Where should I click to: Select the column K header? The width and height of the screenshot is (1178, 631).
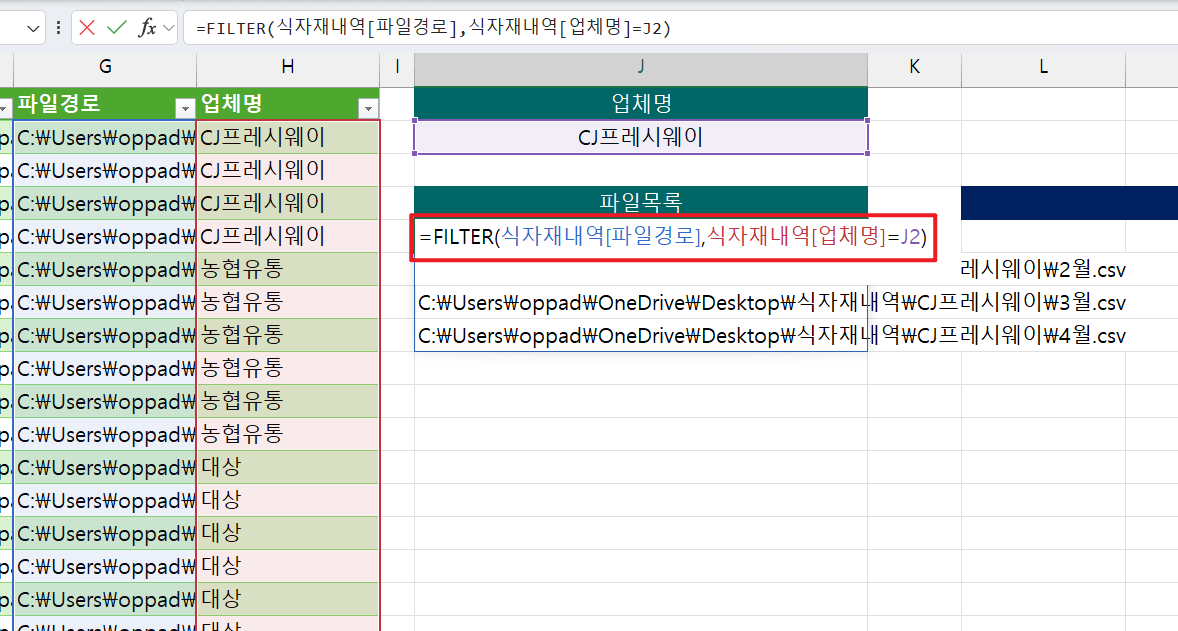[x=914, y=67]
